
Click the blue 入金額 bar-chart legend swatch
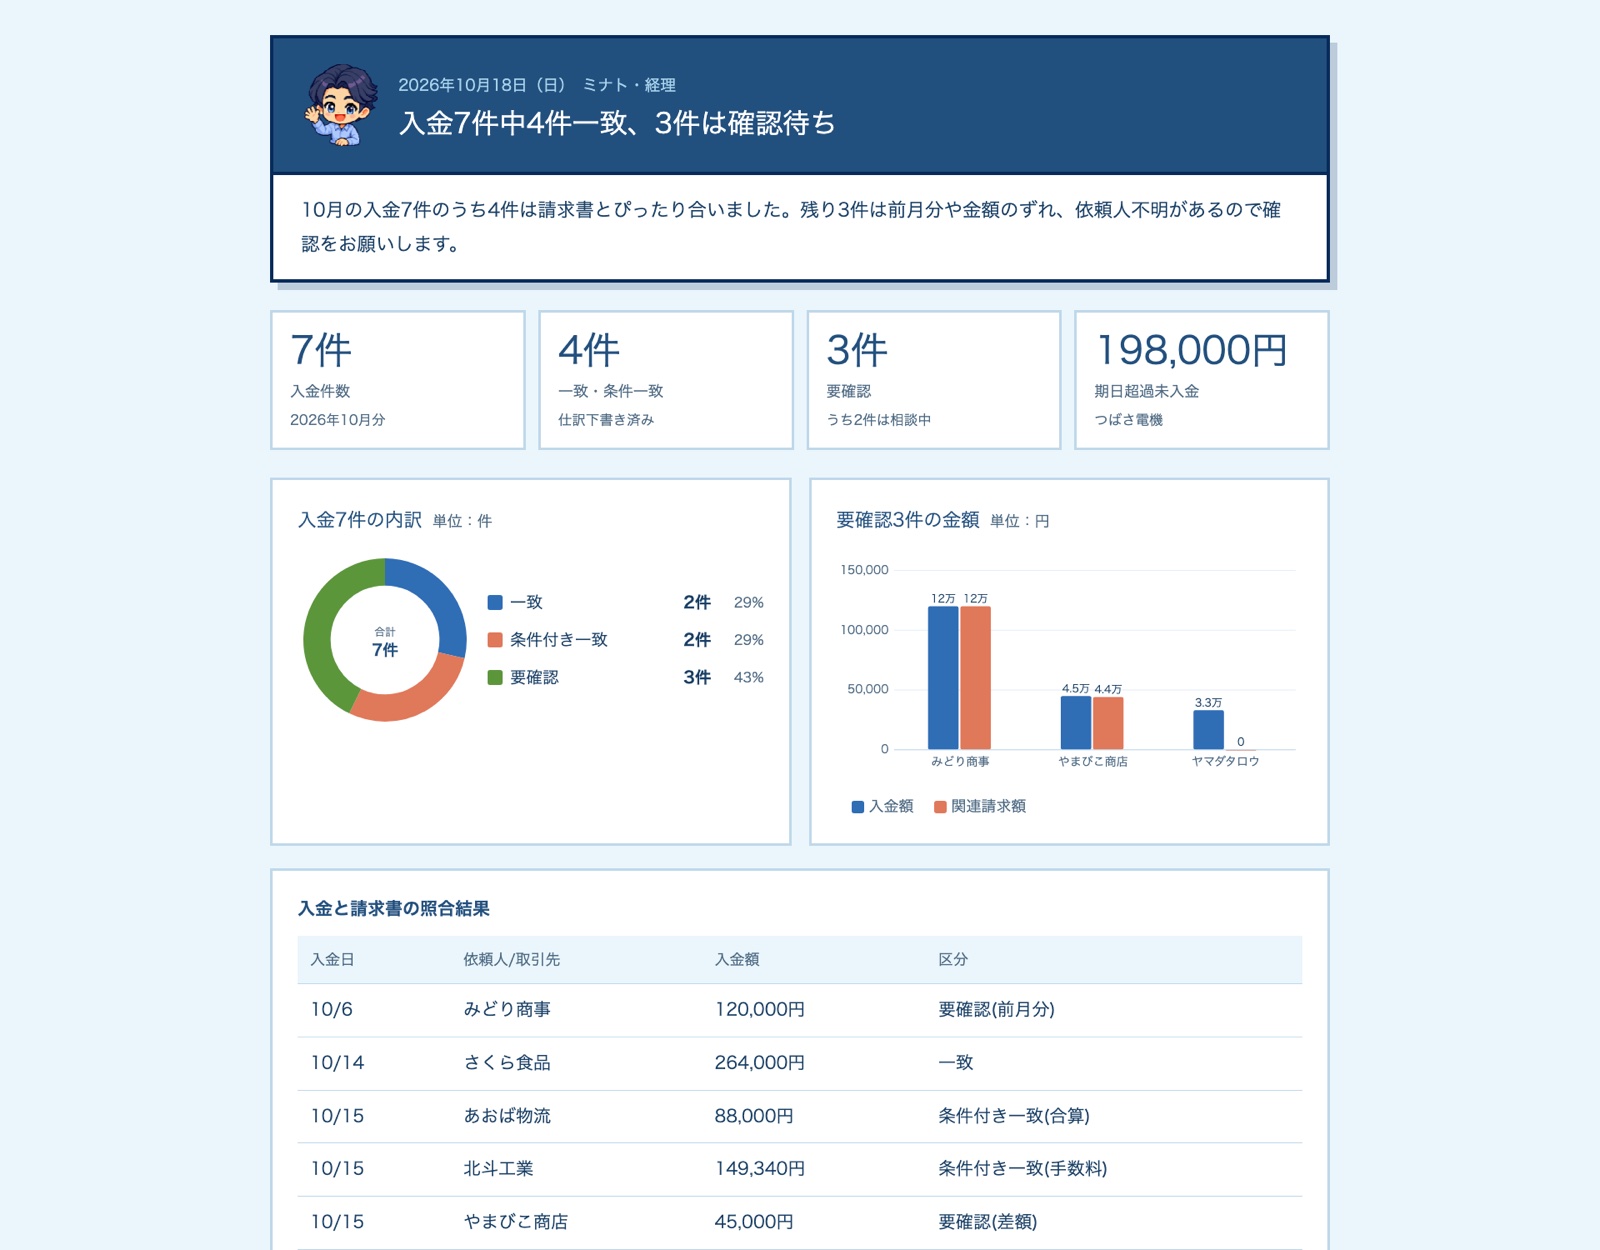[858, 807]
